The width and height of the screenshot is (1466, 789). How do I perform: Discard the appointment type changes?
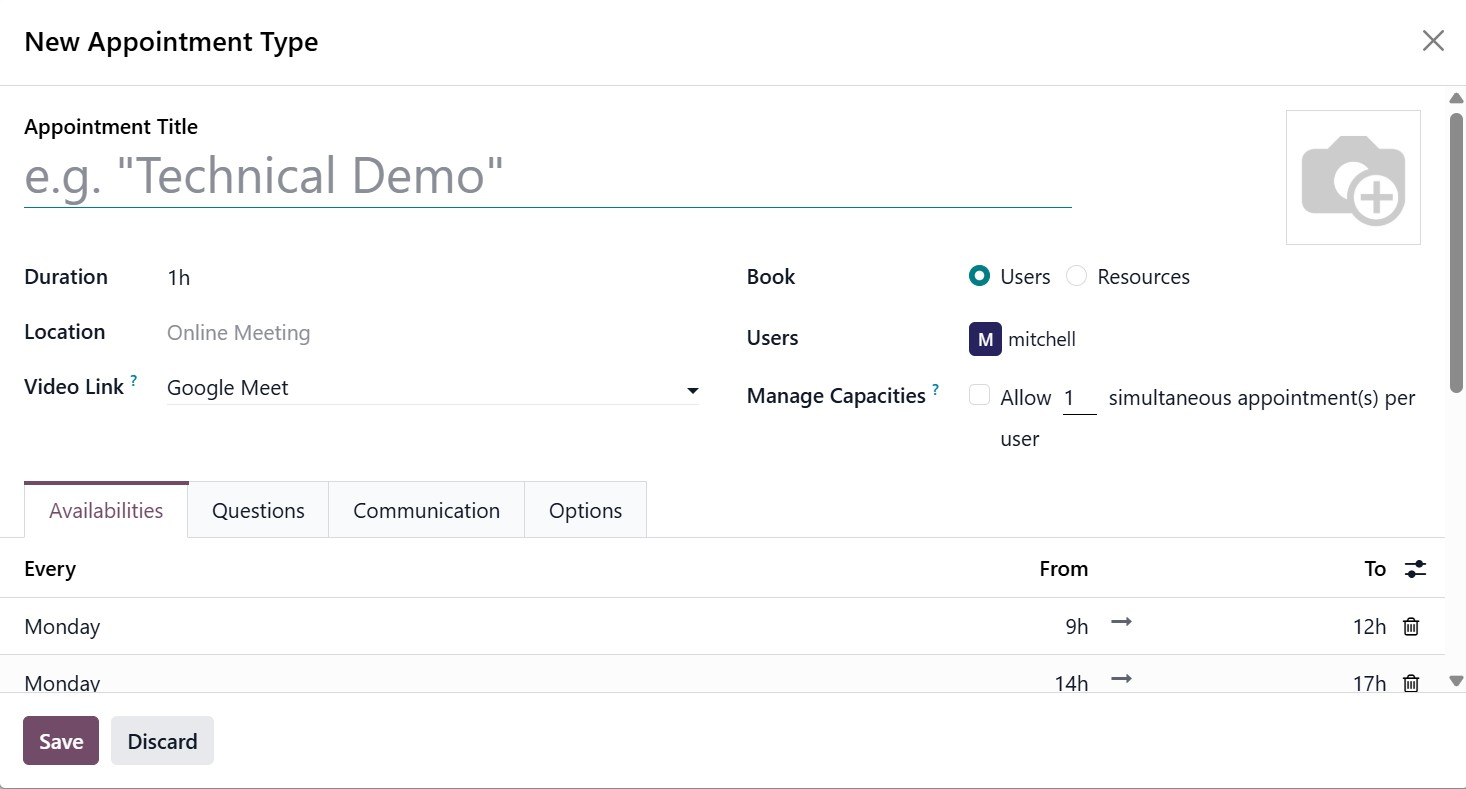162,741
